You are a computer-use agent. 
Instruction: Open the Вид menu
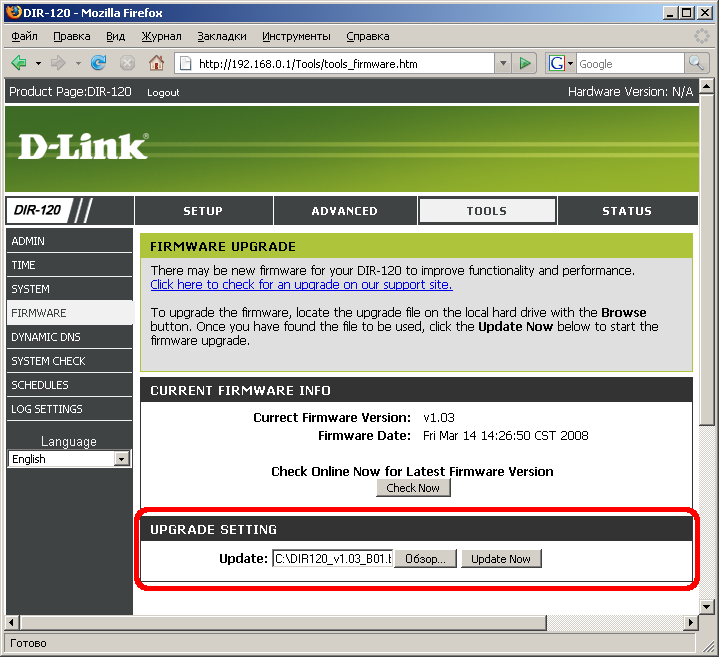point(116,36)
